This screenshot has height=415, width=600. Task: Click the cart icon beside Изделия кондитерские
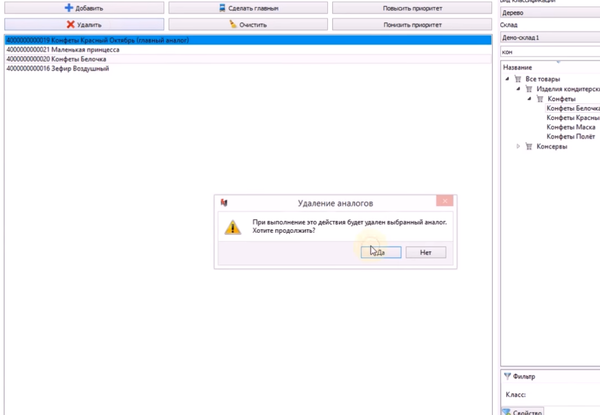point(529,89)
